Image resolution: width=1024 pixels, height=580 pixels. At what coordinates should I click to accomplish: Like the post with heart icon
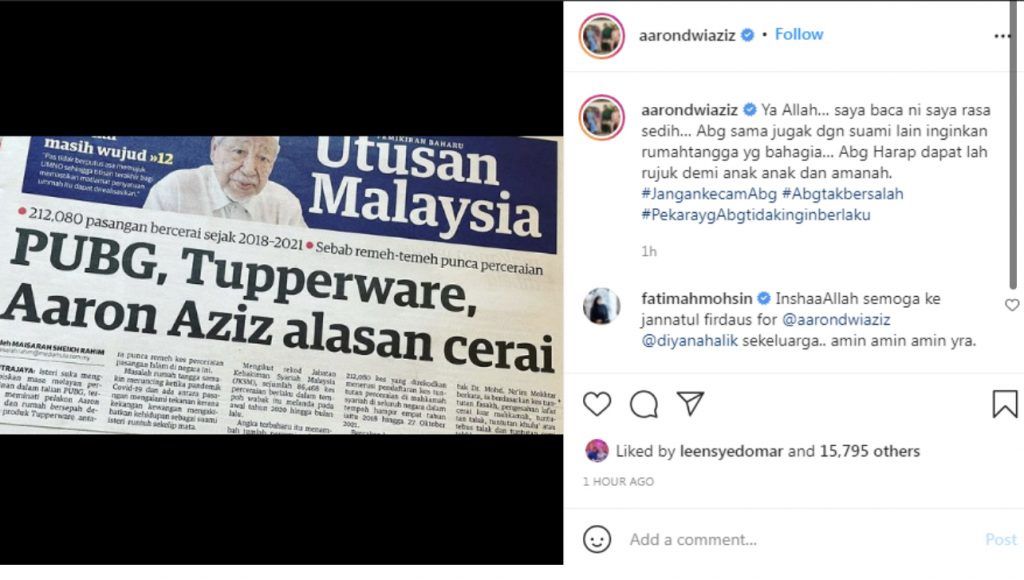pyautogui.click(x=597, y=404)
